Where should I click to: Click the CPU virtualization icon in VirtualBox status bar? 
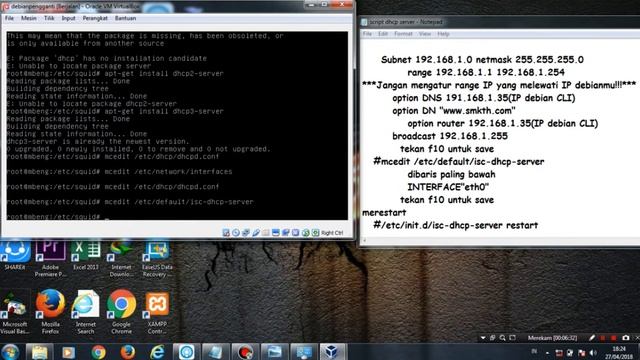point(296,233)
